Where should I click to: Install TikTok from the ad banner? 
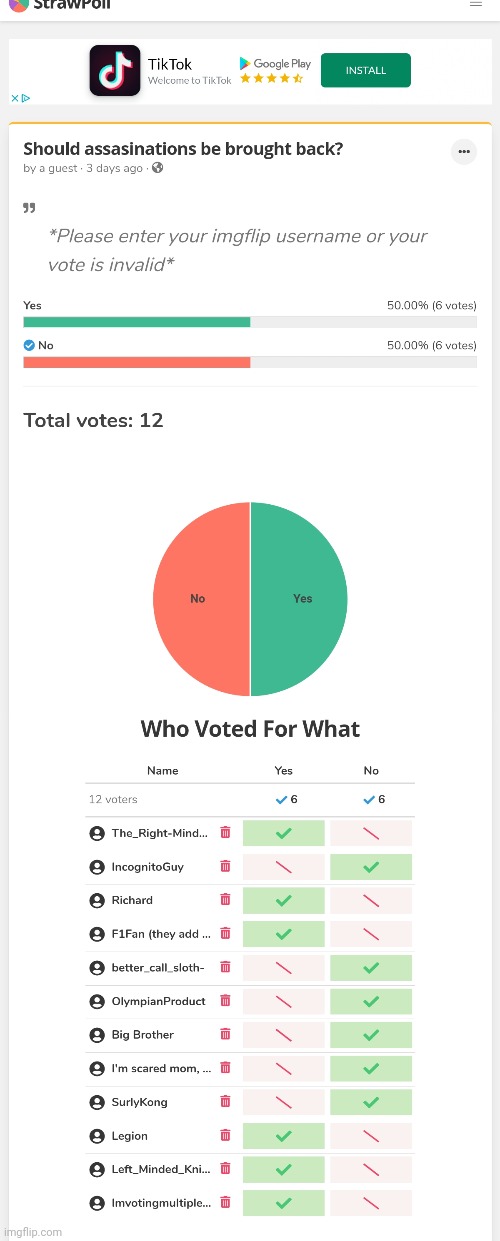tap(366, 71)
